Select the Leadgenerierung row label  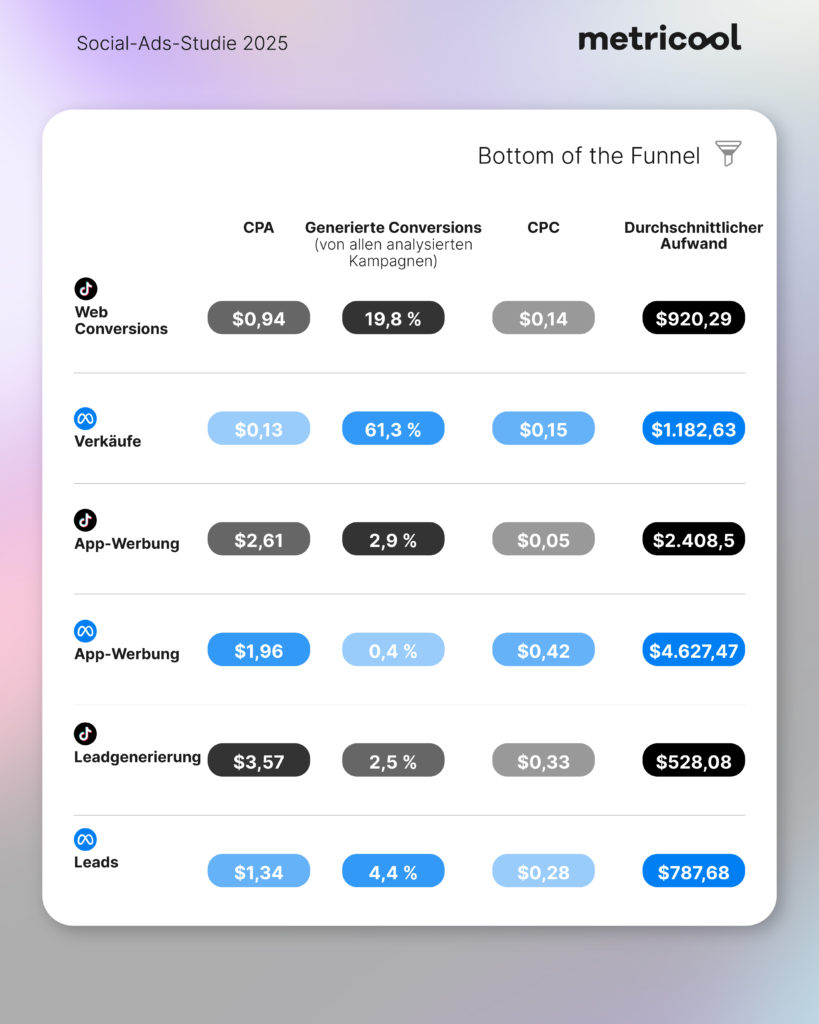click(137, 757)
